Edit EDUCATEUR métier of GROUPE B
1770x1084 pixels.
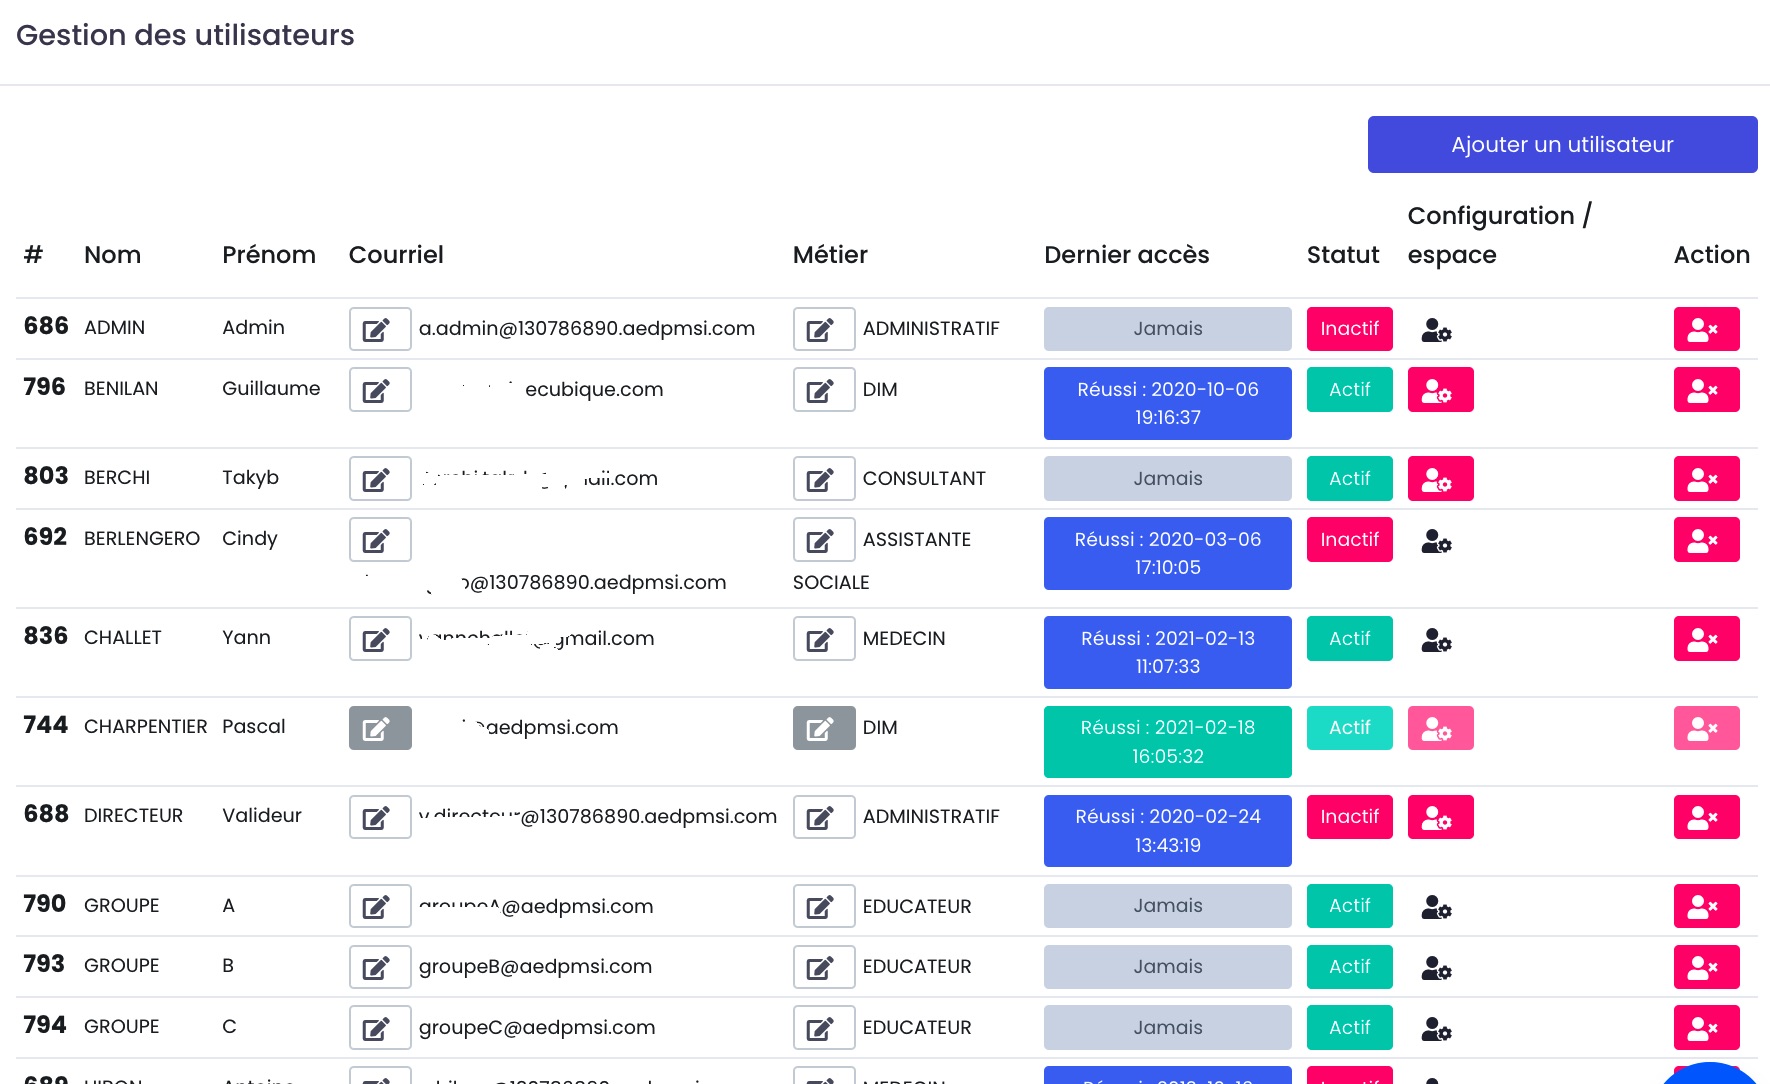[x=824, y=967]
